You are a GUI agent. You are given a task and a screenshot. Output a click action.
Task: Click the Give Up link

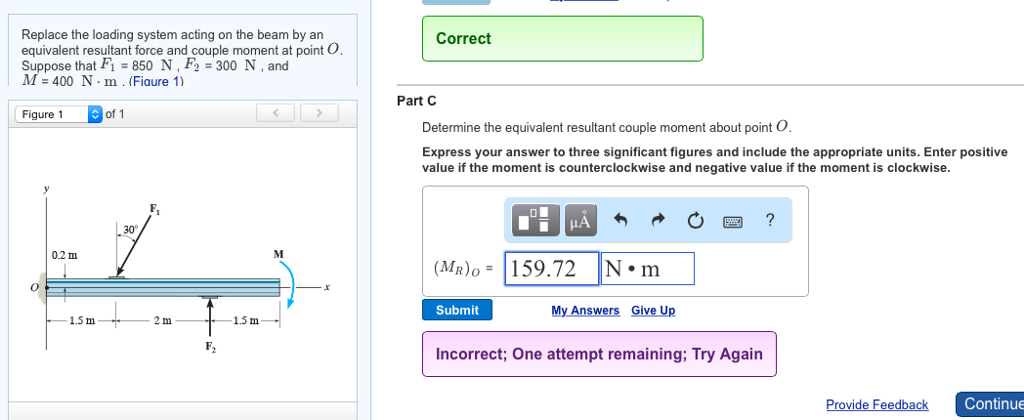653,310
